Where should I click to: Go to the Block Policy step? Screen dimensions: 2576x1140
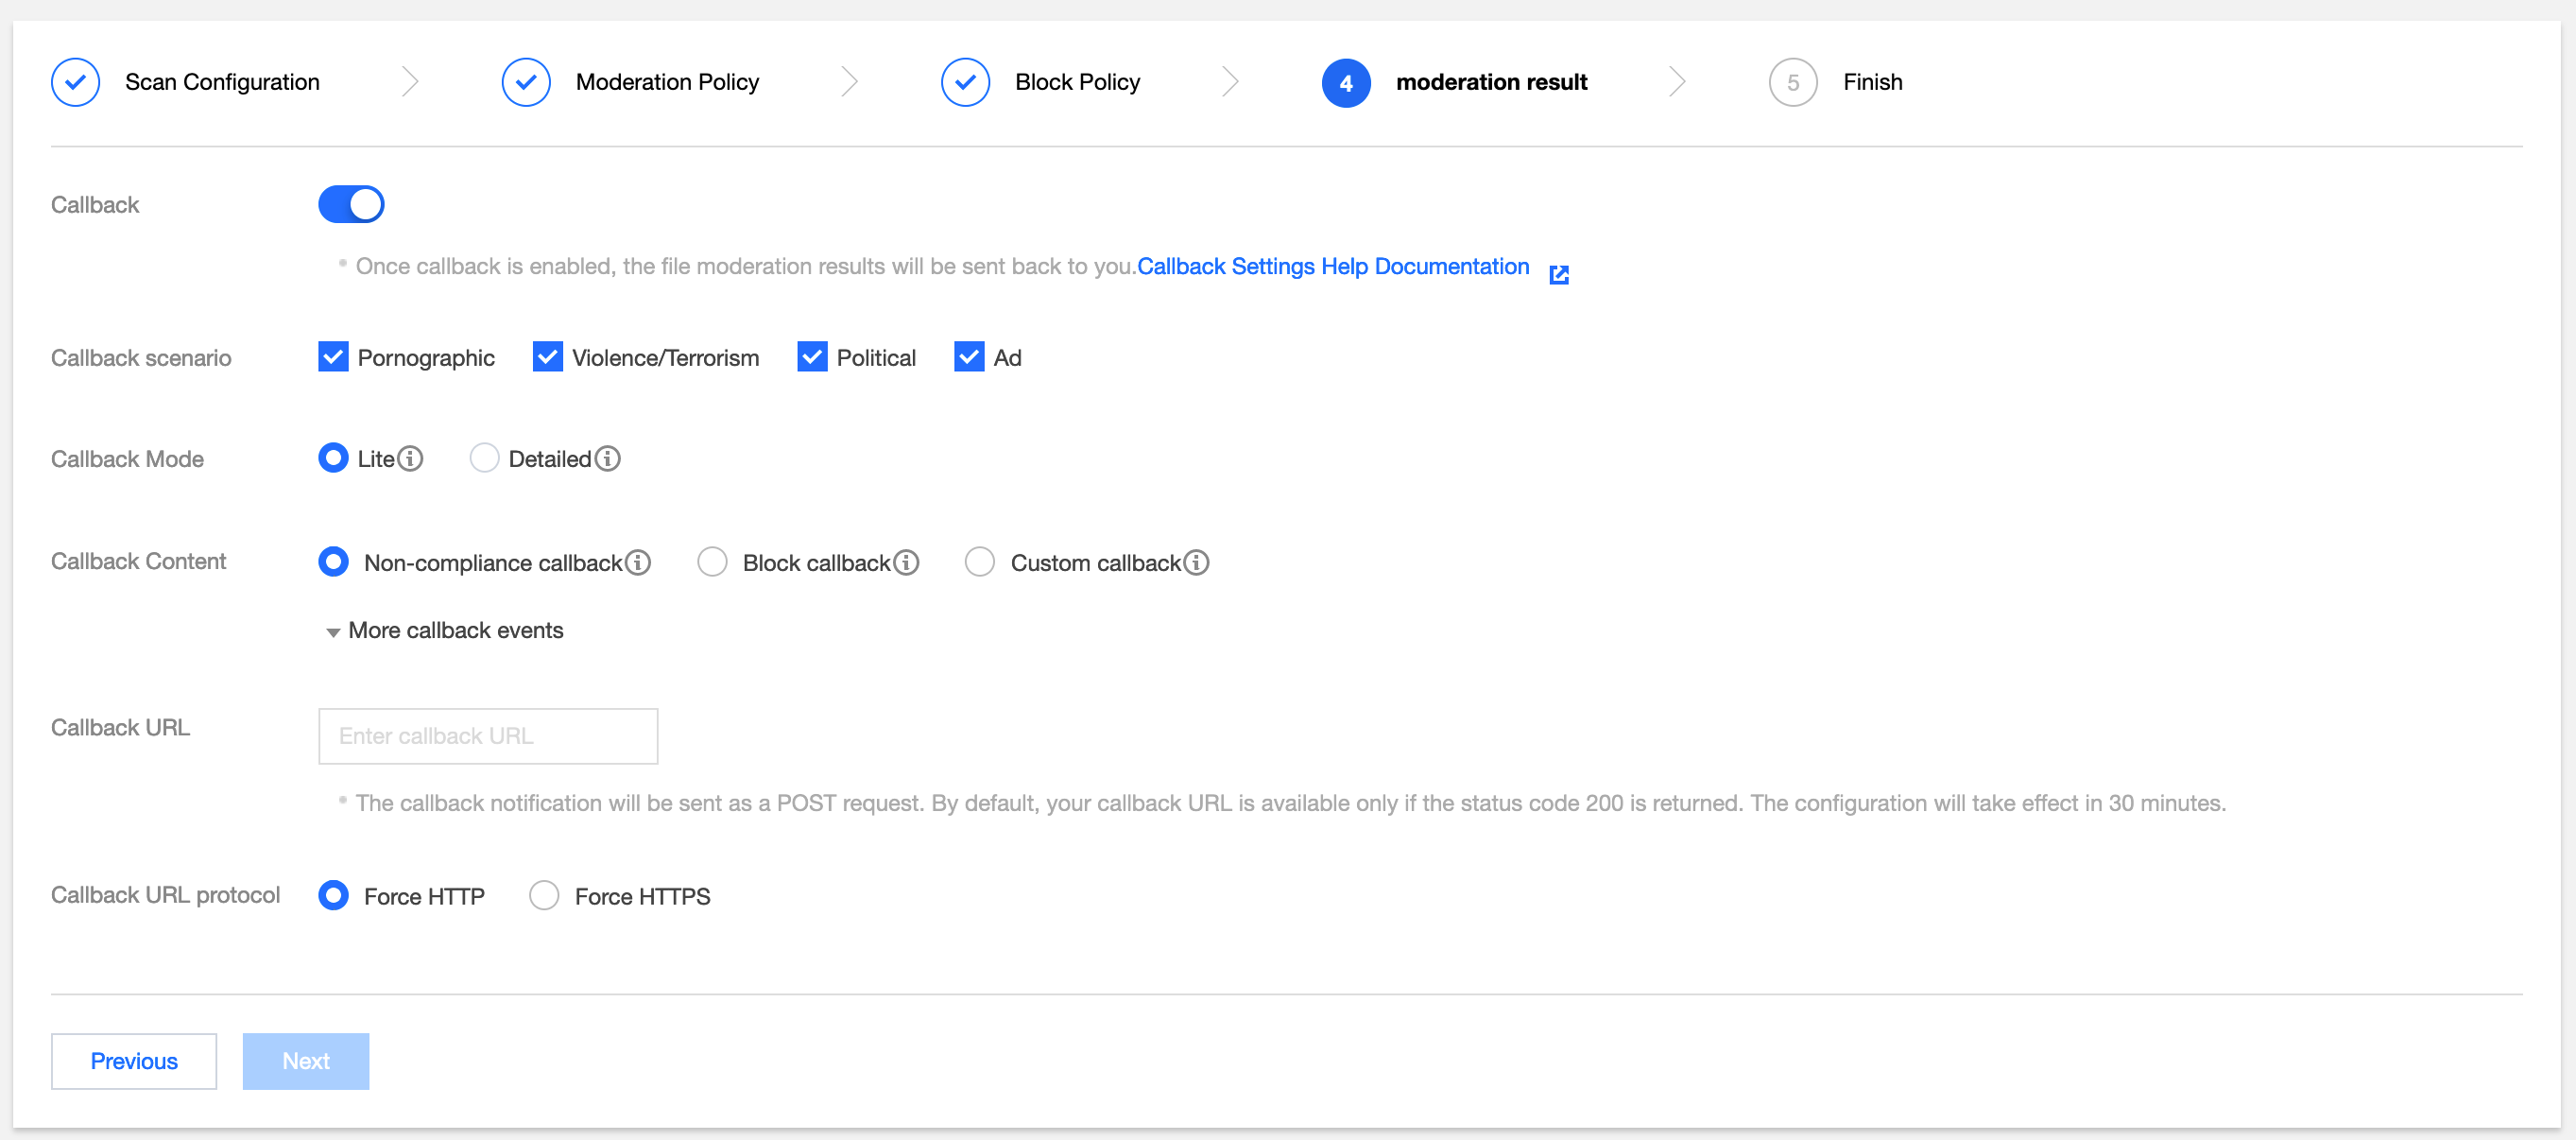pyautogui.click(x=1076, y=82)
